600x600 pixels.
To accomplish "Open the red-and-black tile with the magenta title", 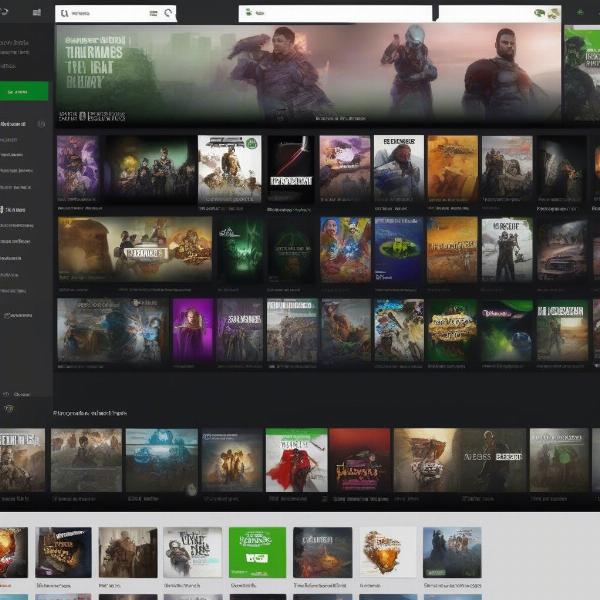I will (359, 460).
